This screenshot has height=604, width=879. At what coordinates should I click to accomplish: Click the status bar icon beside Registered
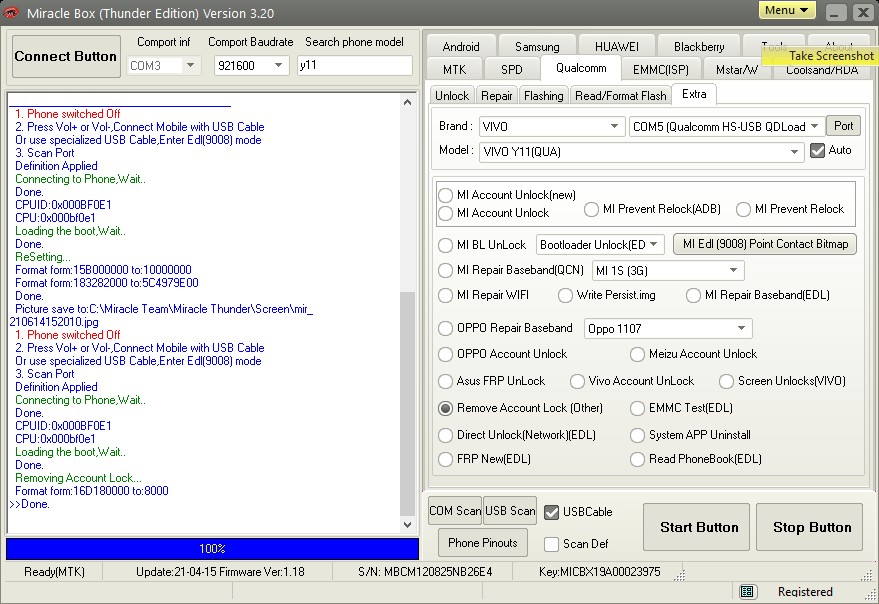(x=747, y=591)
